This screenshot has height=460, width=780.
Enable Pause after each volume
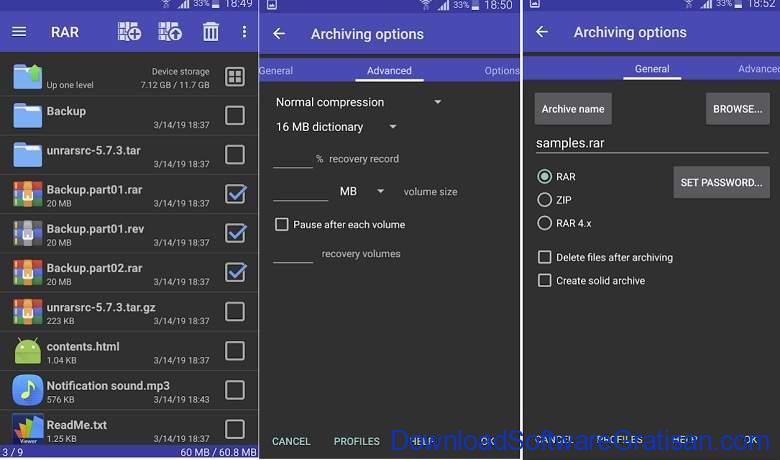(x=282, y=224)
